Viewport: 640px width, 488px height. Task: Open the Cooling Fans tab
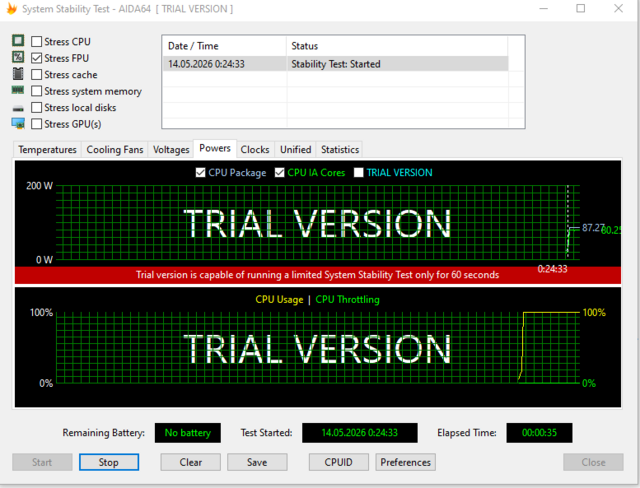click(x=115, y=150)
